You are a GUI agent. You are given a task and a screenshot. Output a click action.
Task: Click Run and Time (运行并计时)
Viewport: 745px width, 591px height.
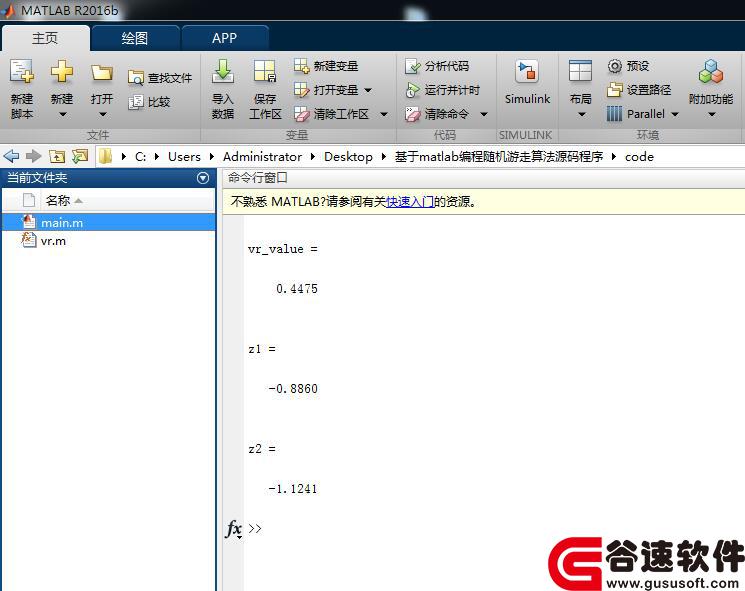(x=443, y=90)
